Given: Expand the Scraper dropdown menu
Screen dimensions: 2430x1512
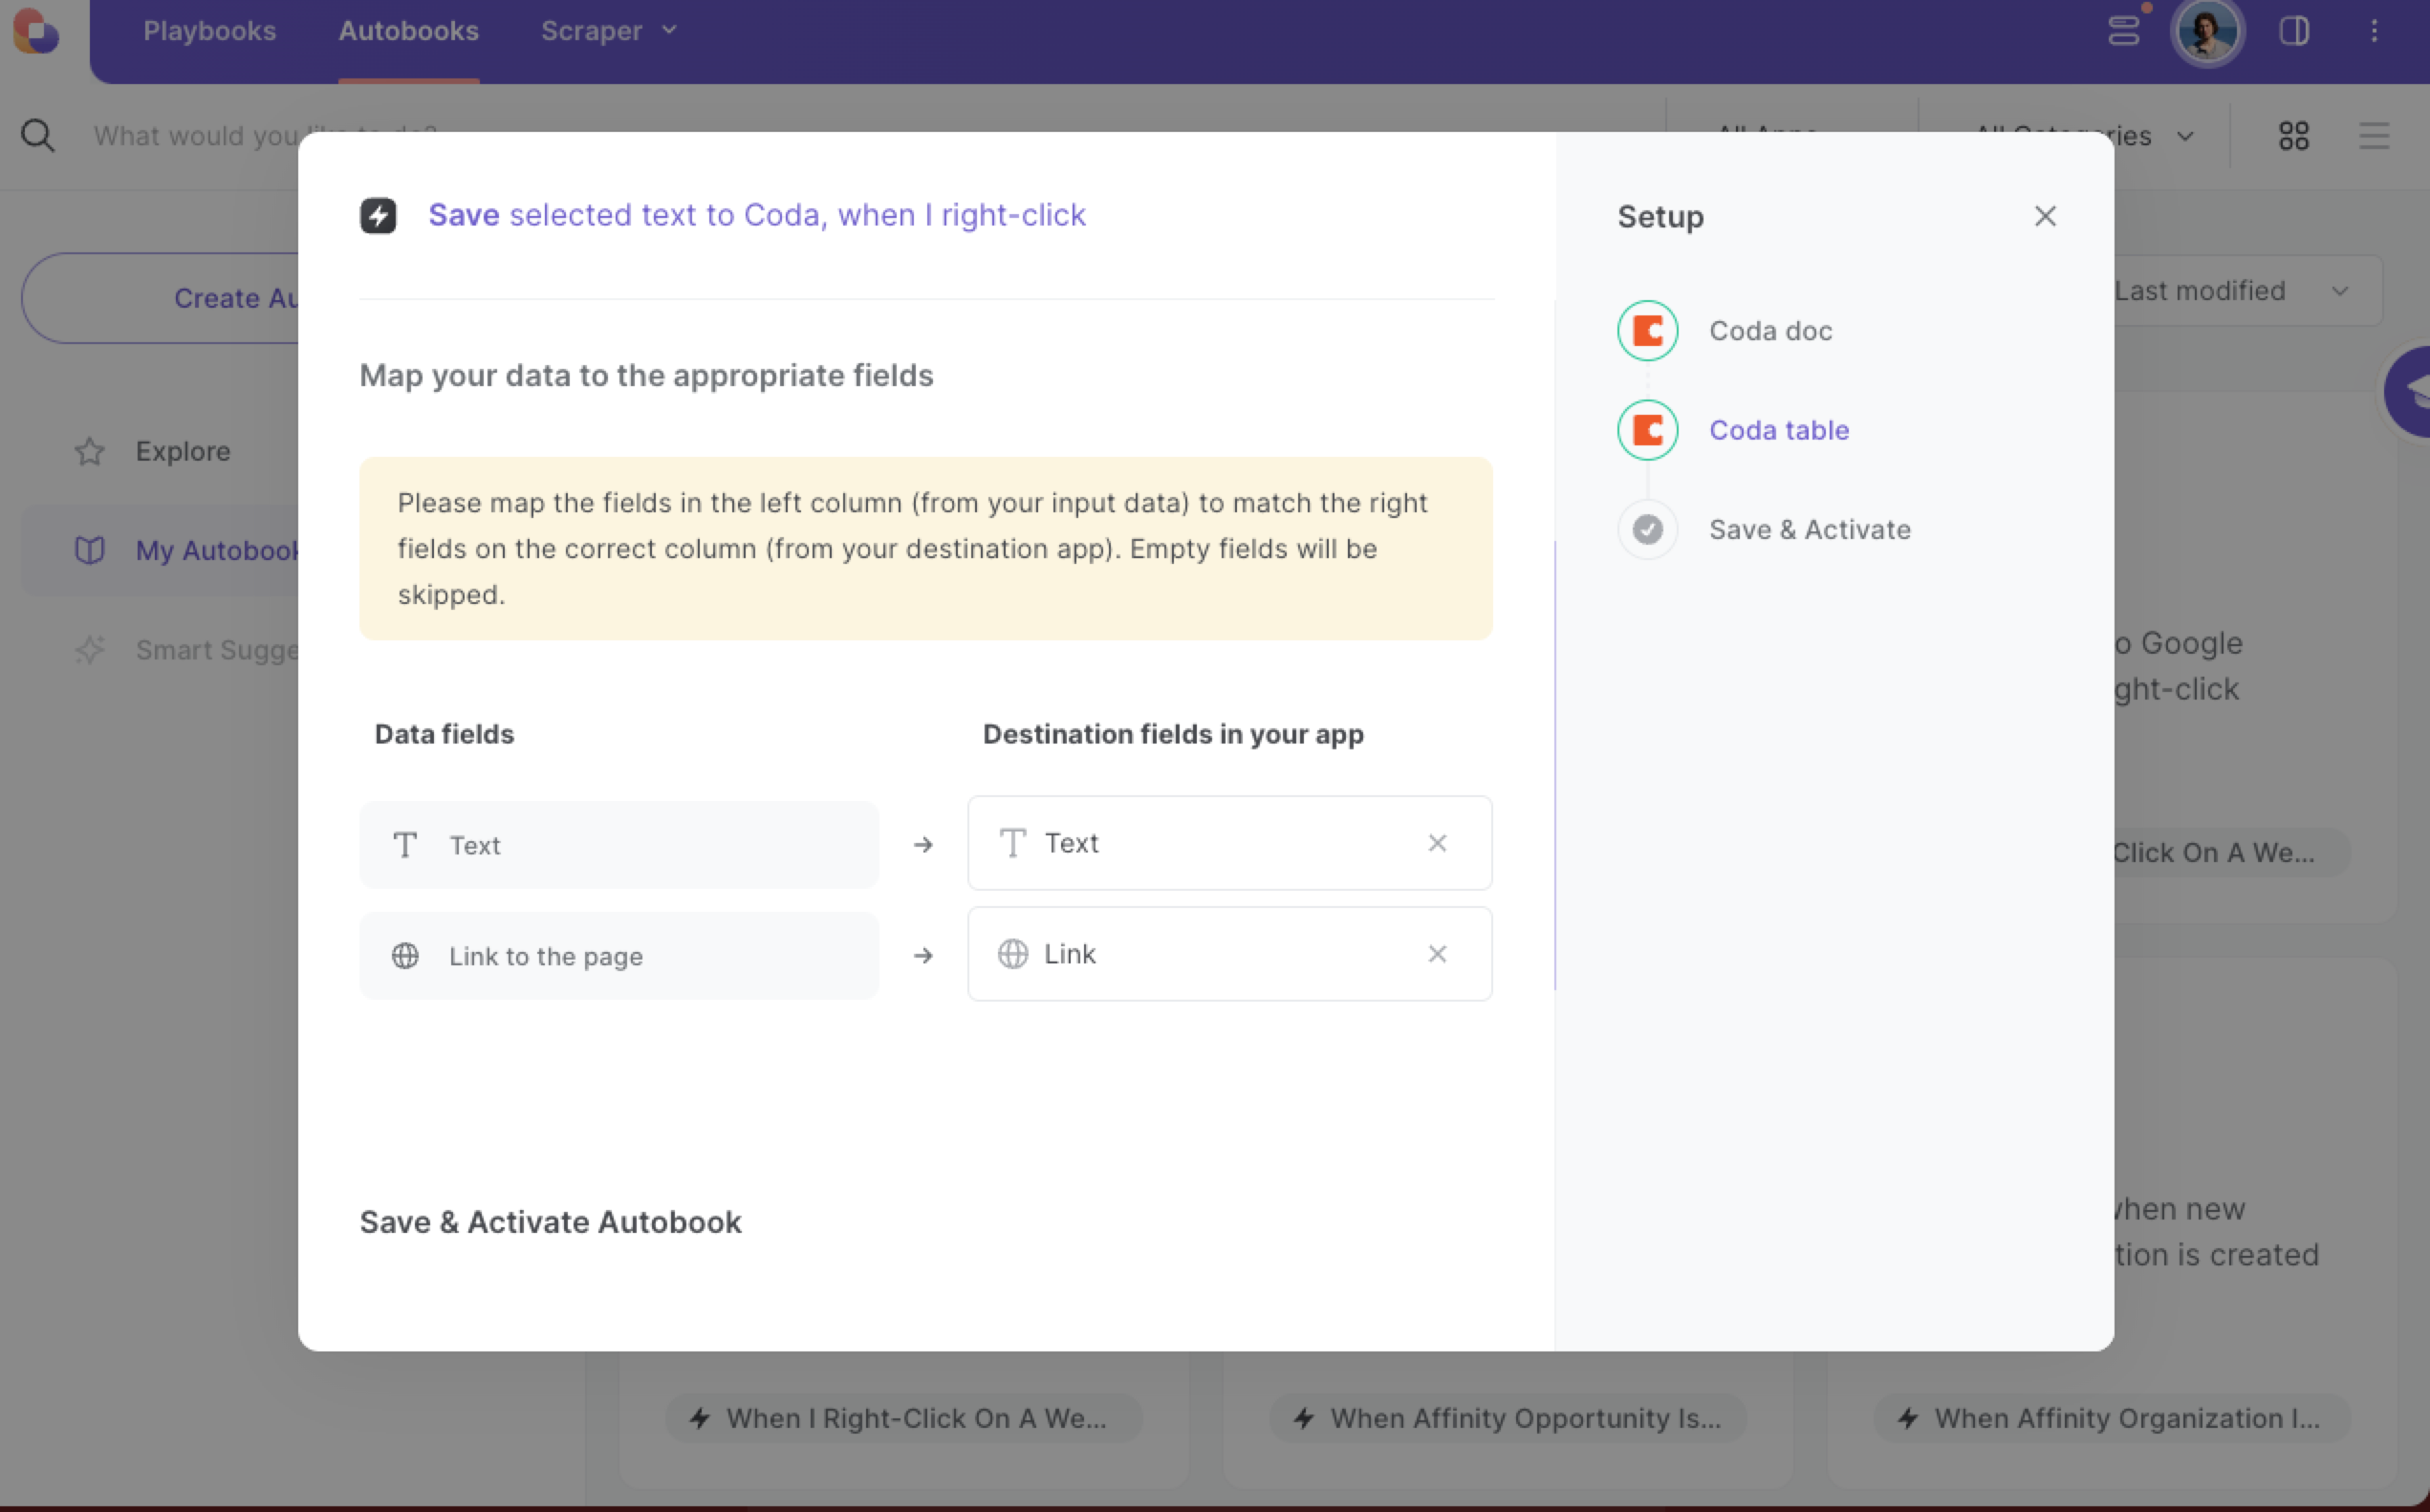Looking at the screenshot, I should pyautogui.click(x=609, y=31).
